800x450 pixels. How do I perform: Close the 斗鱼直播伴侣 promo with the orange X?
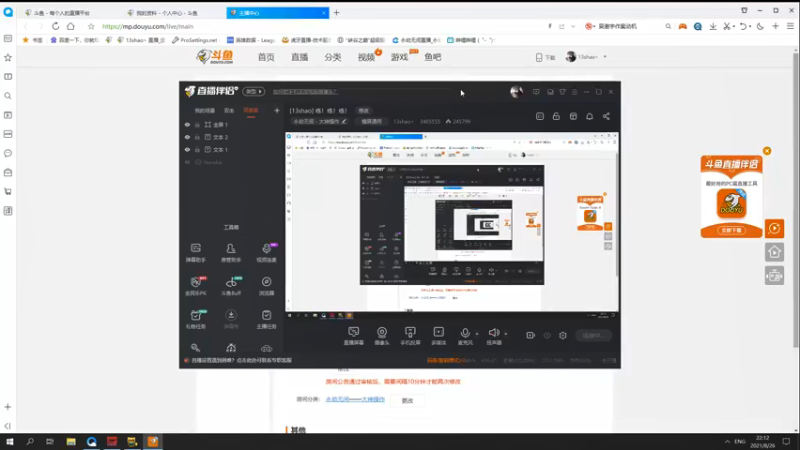767,151
